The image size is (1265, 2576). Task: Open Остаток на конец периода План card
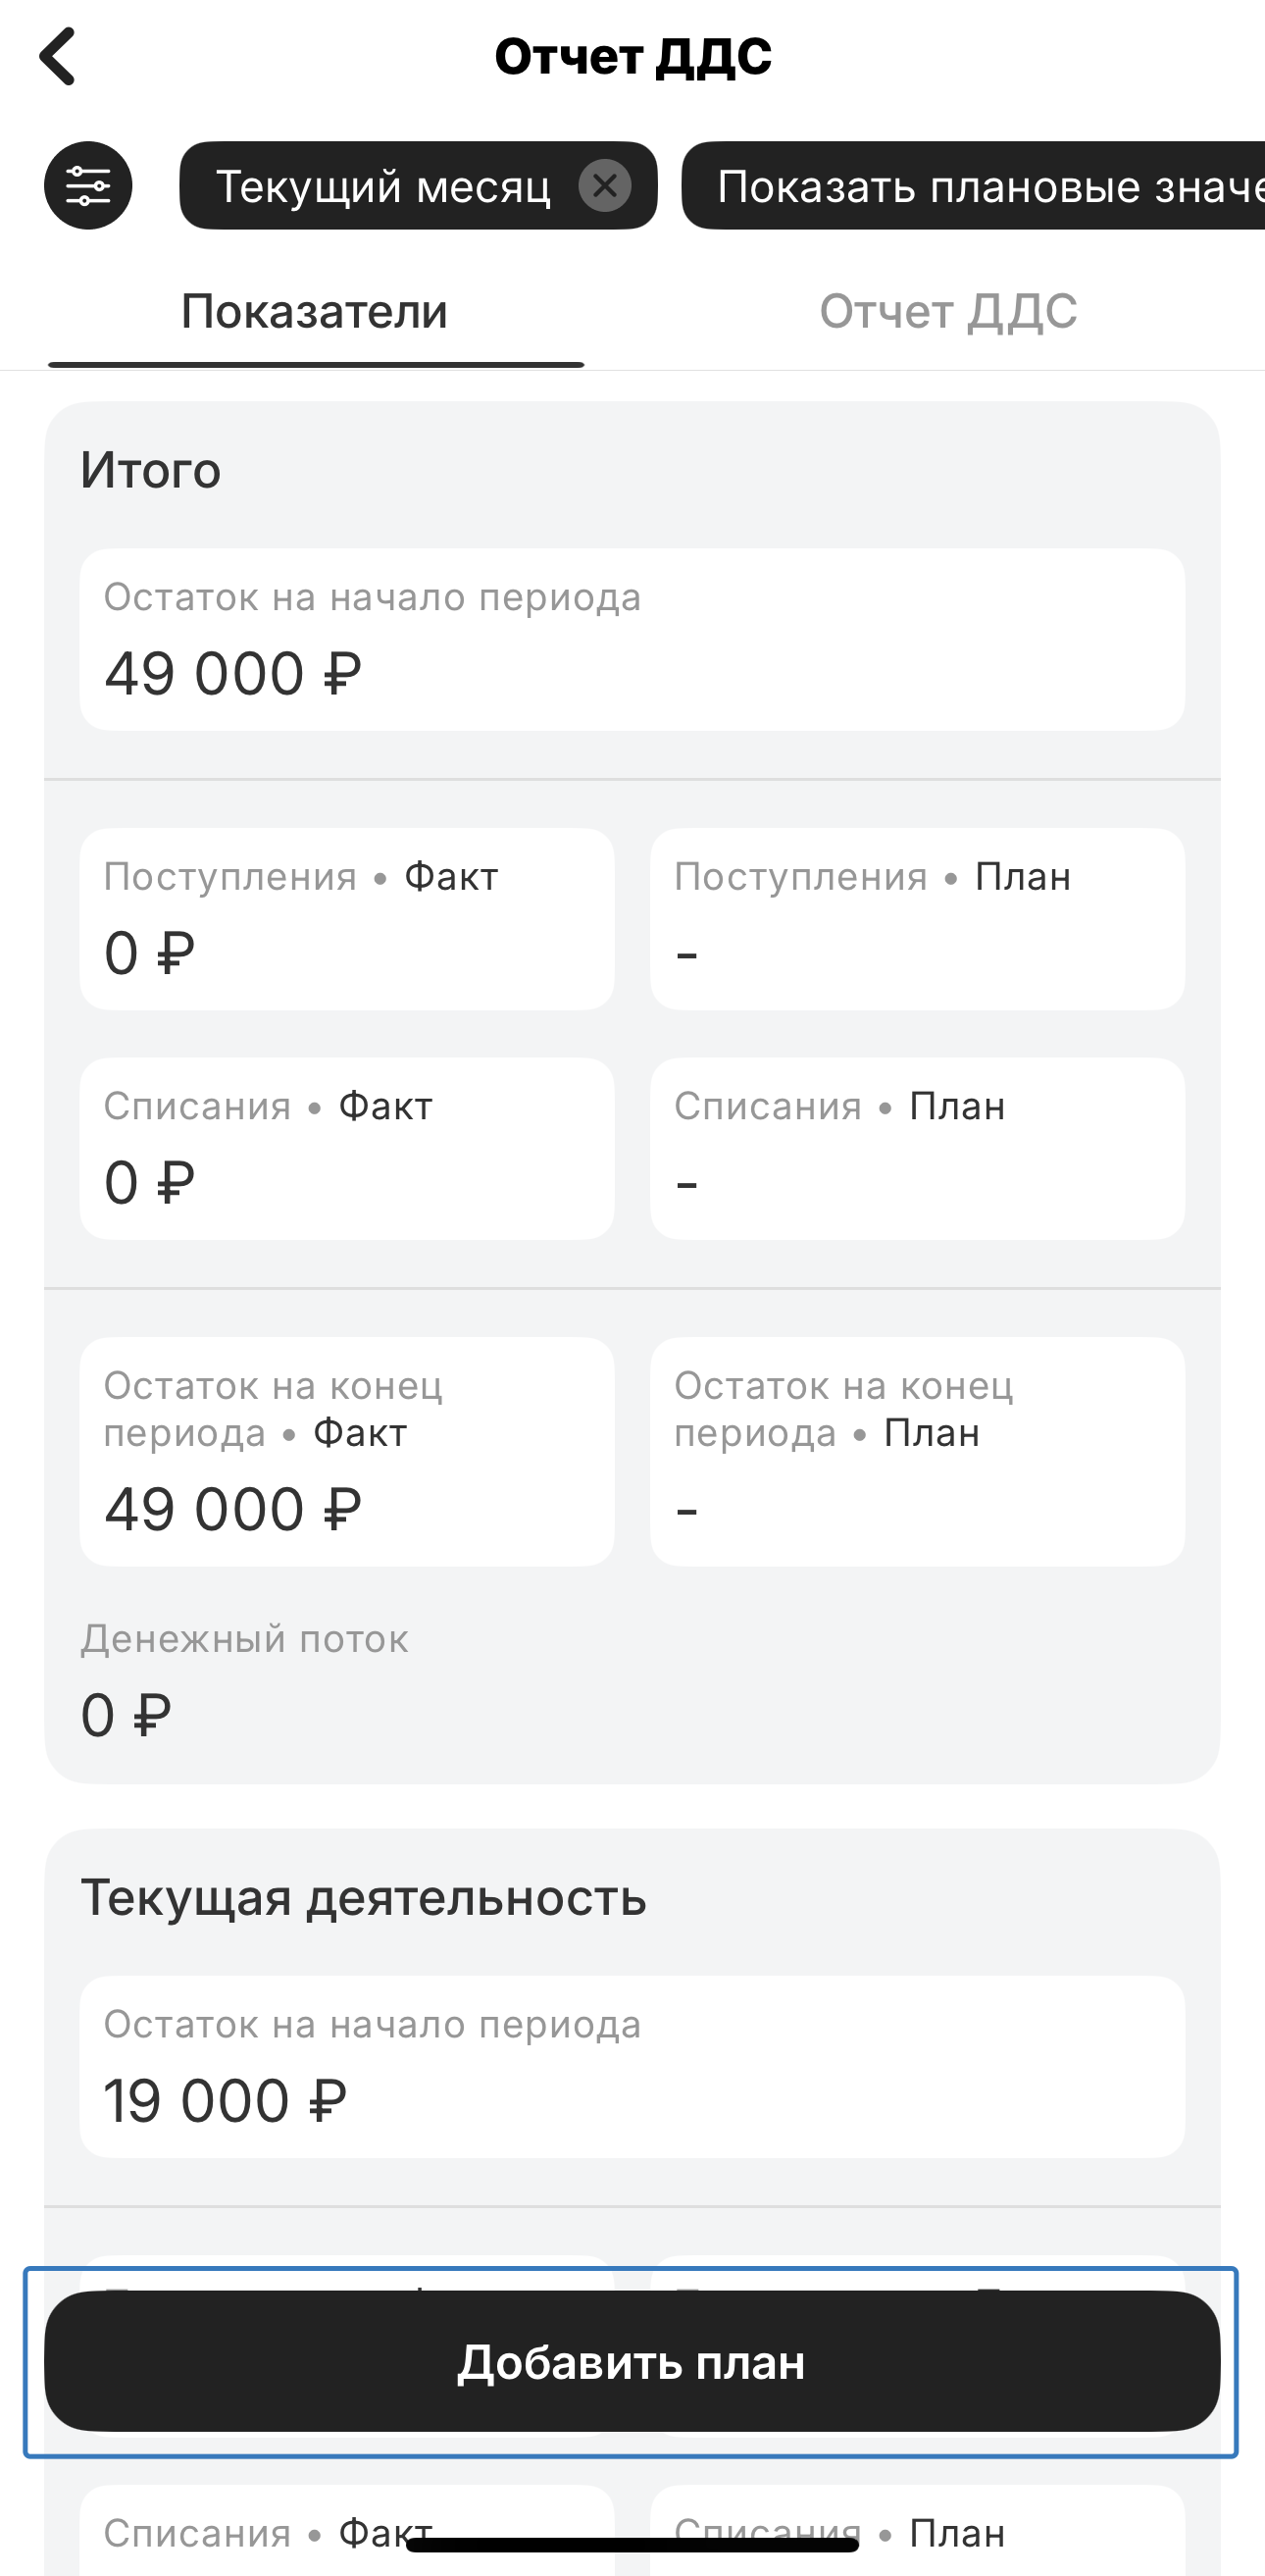917,1452
